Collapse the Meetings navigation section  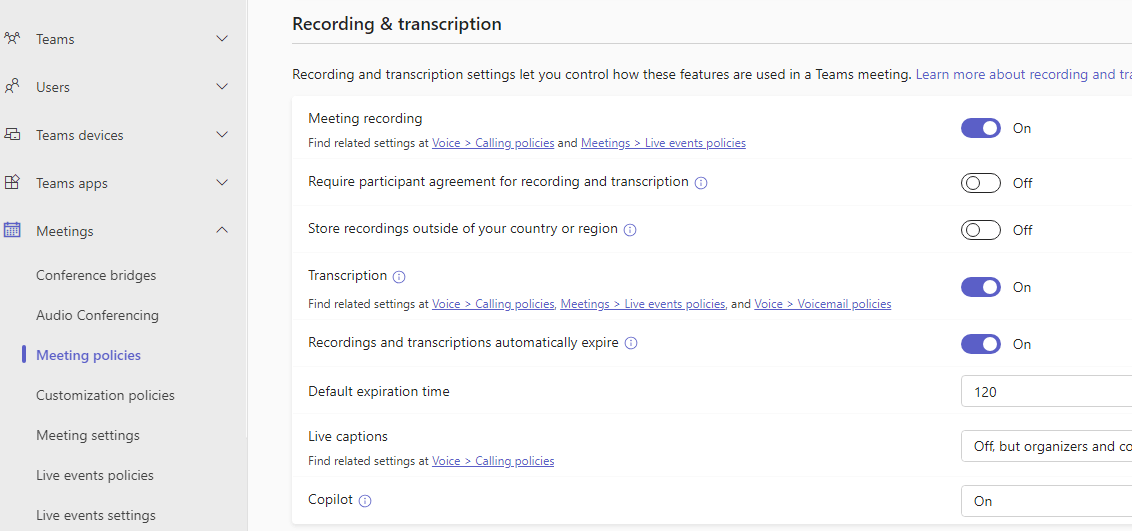coord(222,231)
